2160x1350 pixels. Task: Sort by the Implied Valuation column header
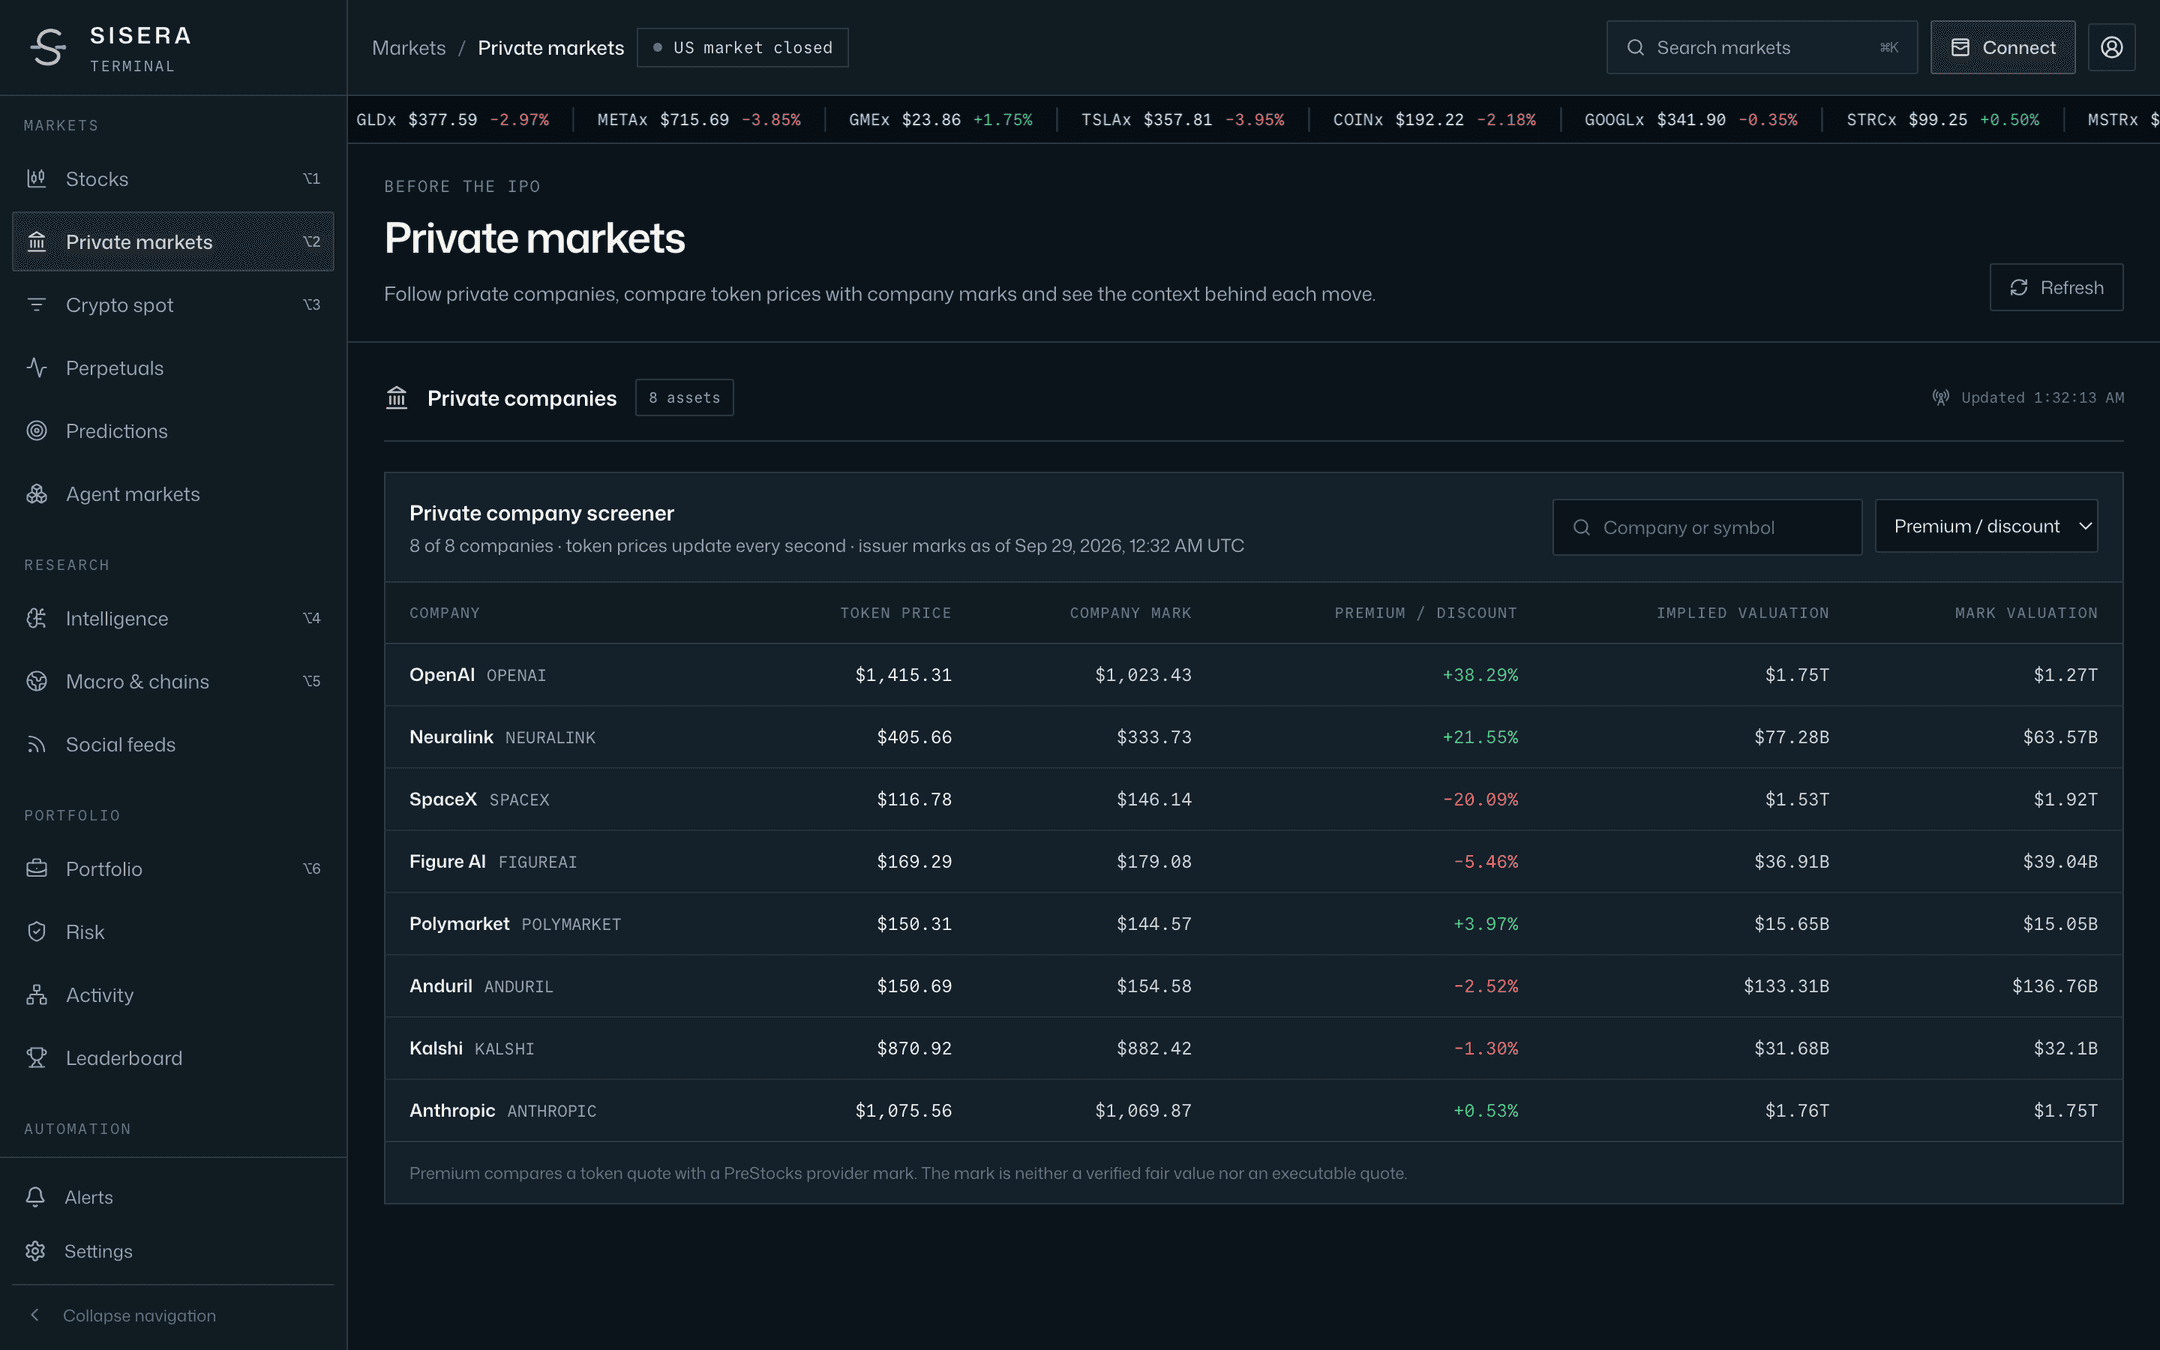1742,613
